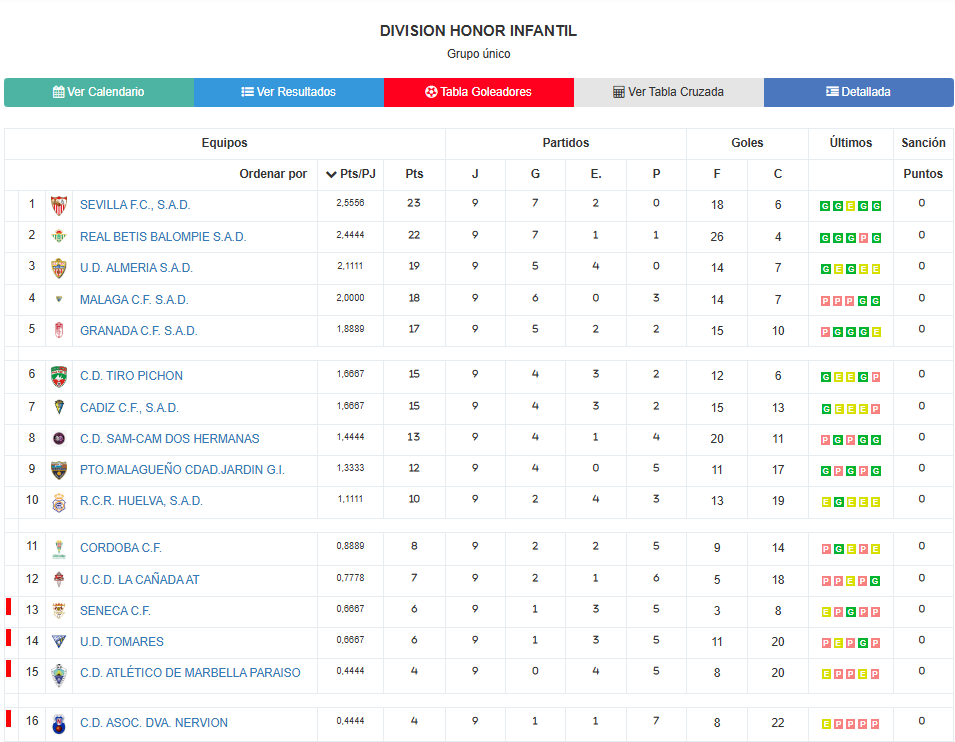
Task: Click Nervion goals against value 22
Action: pos(778,723)
